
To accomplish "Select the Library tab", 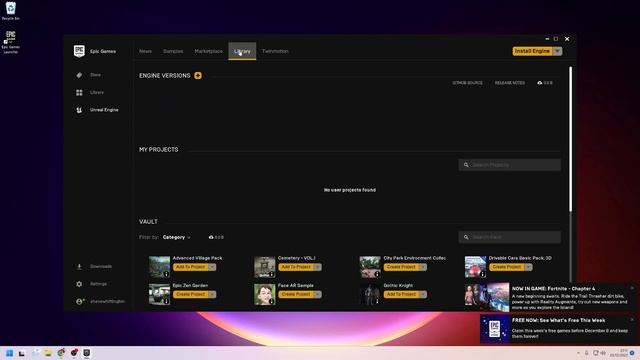I will (x=242, y=51).
